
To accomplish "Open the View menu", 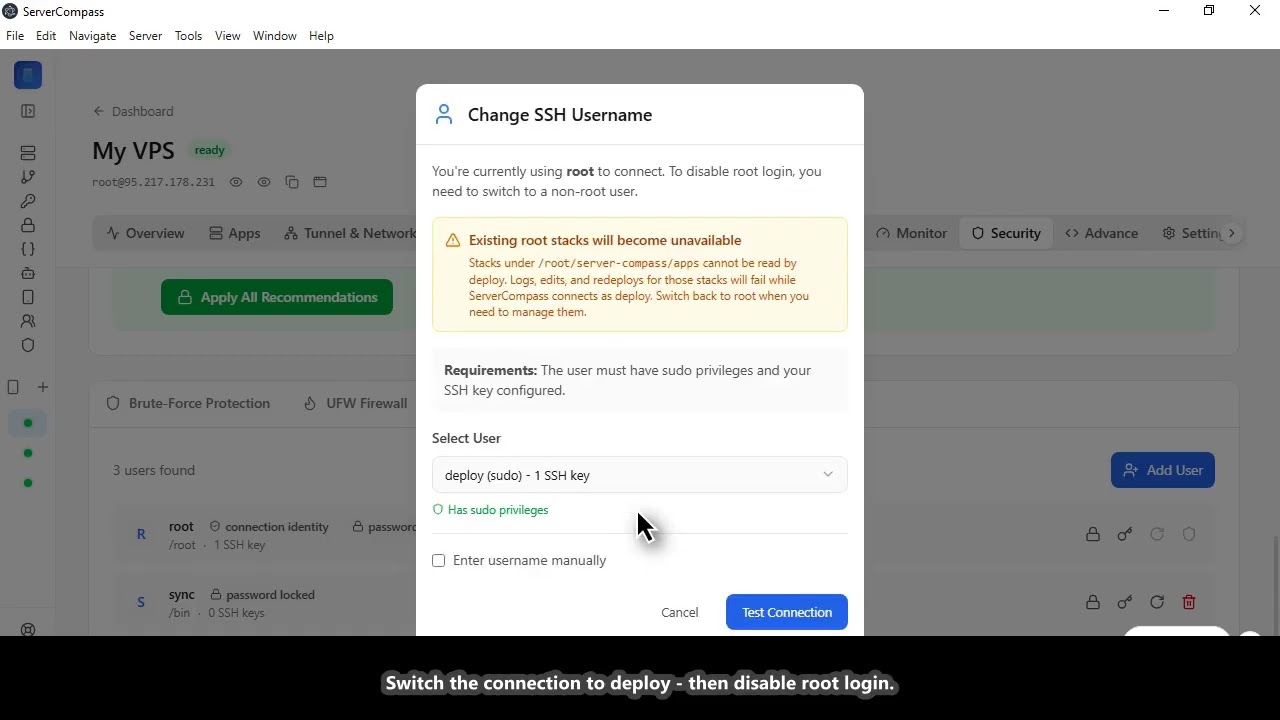I will [227, 36].
